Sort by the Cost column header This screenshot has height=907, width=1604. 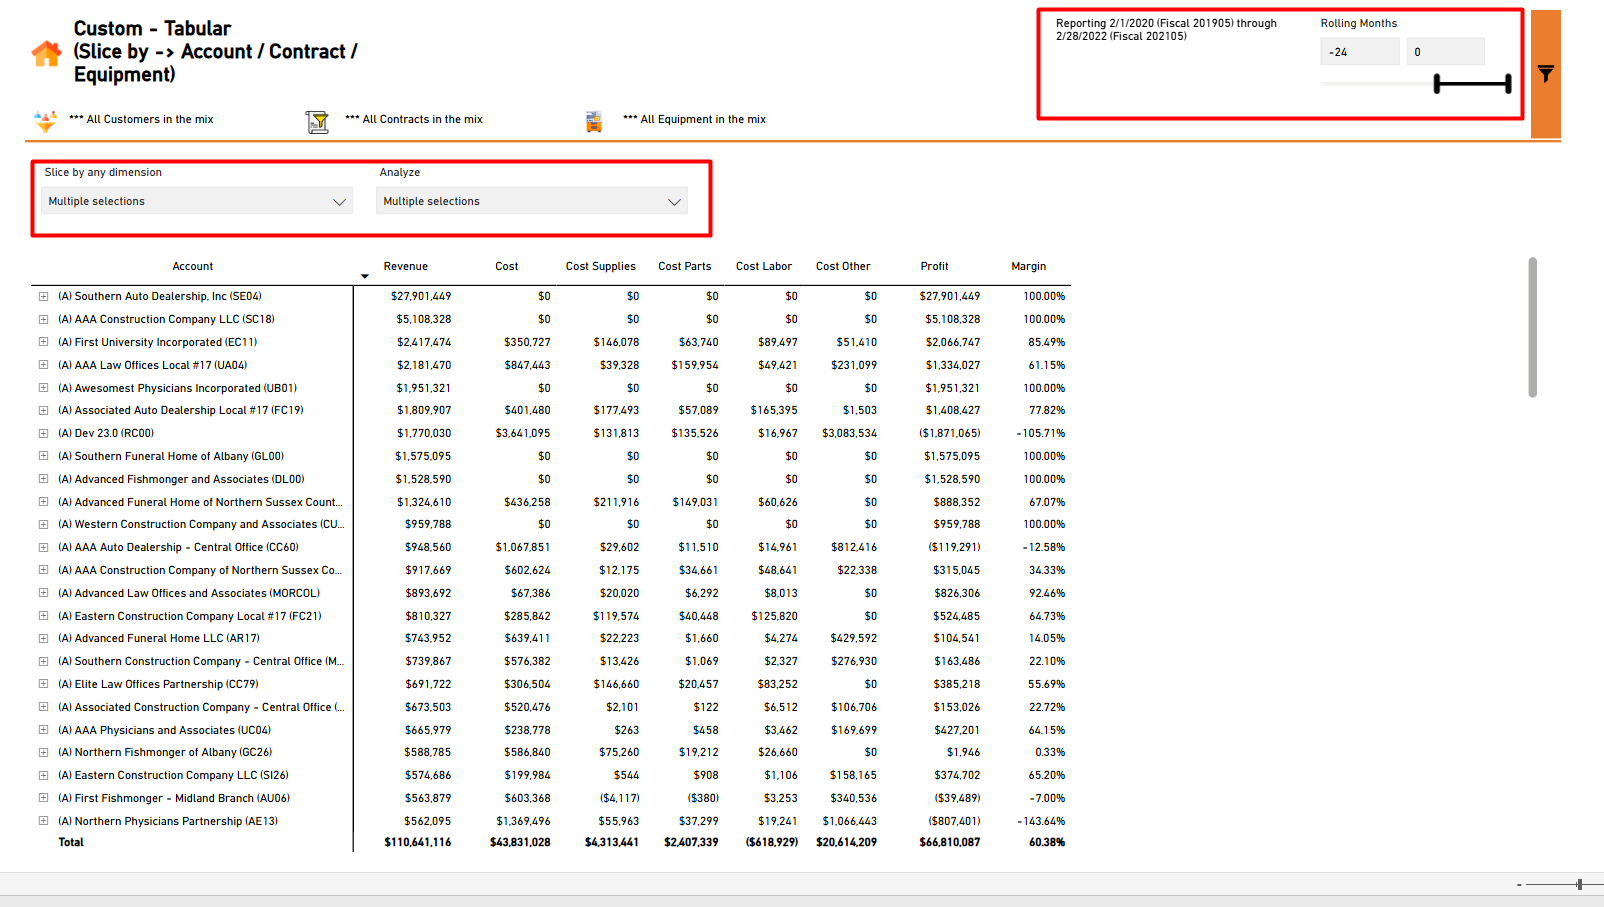pos(506,266)
